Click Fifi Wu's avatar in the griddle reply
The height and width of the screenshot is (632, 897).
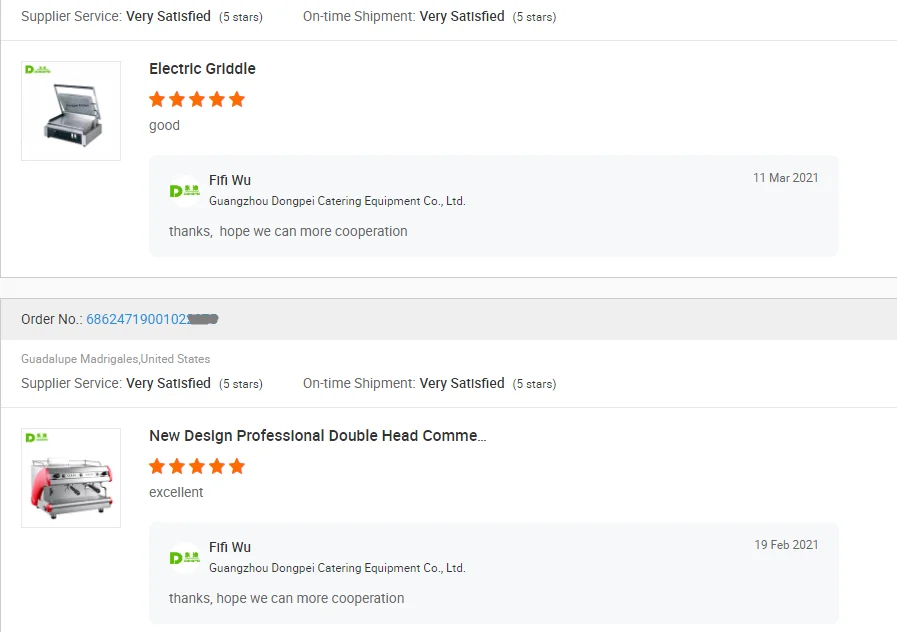click(184, 191)
